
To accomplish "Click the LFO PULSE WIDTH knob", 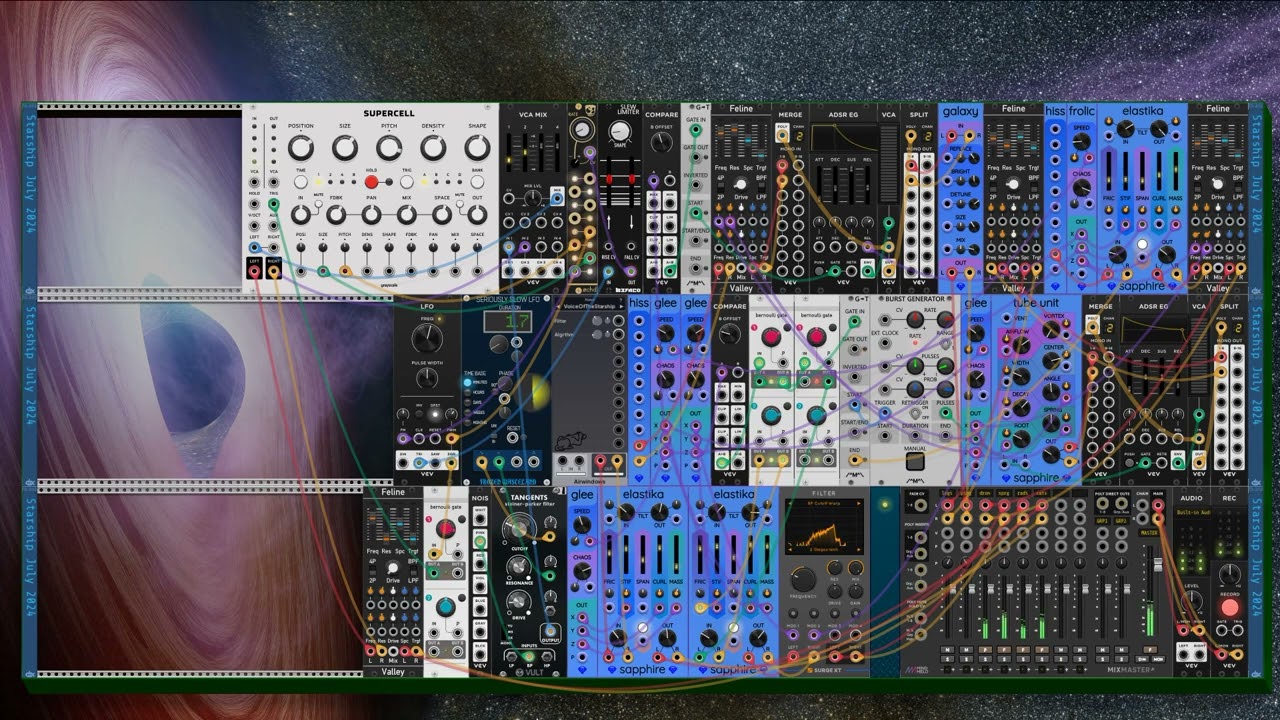I will (x=427, y=377).
